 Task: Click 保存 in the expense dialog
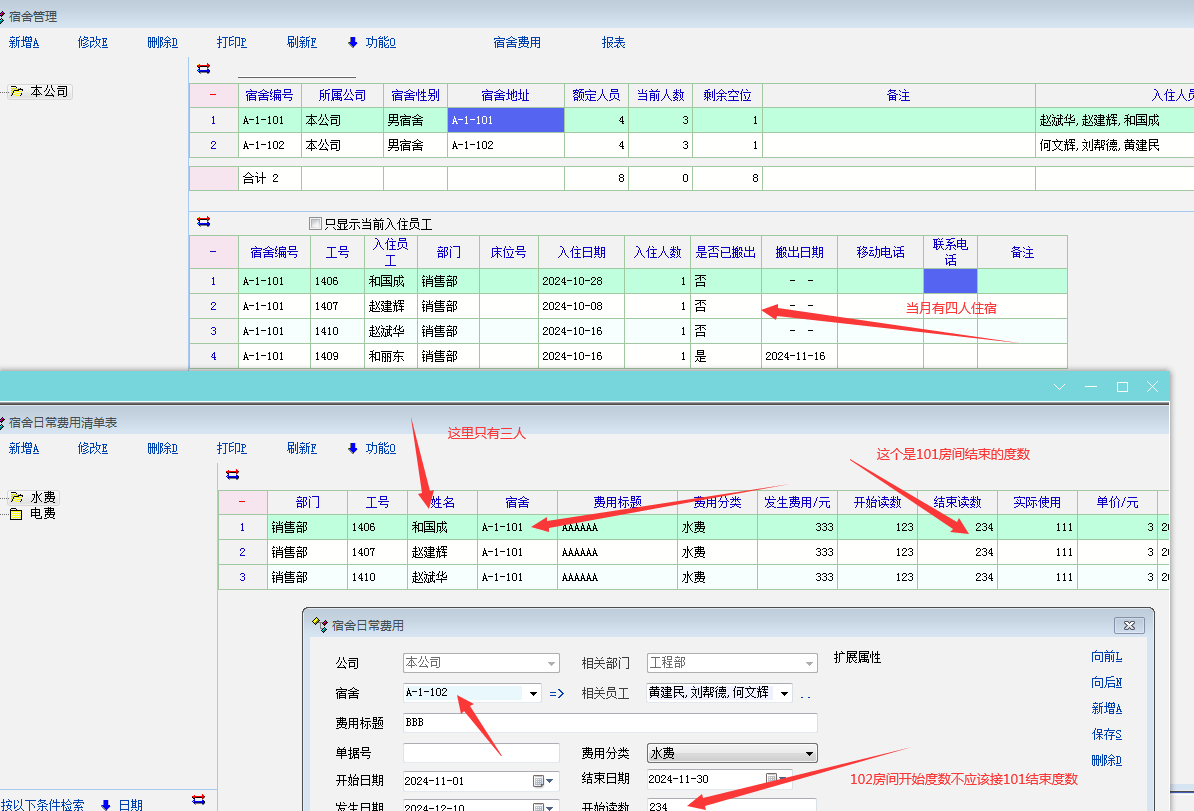click(x=1106, y=734)
